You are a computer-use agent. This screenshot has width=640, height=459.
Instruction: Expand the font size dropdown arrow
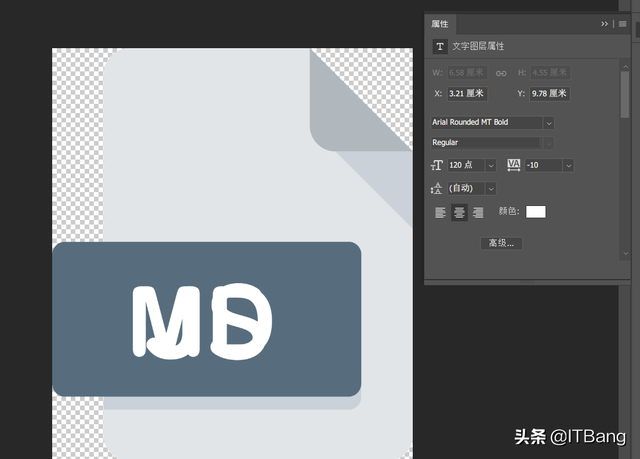tap(491, 166)
